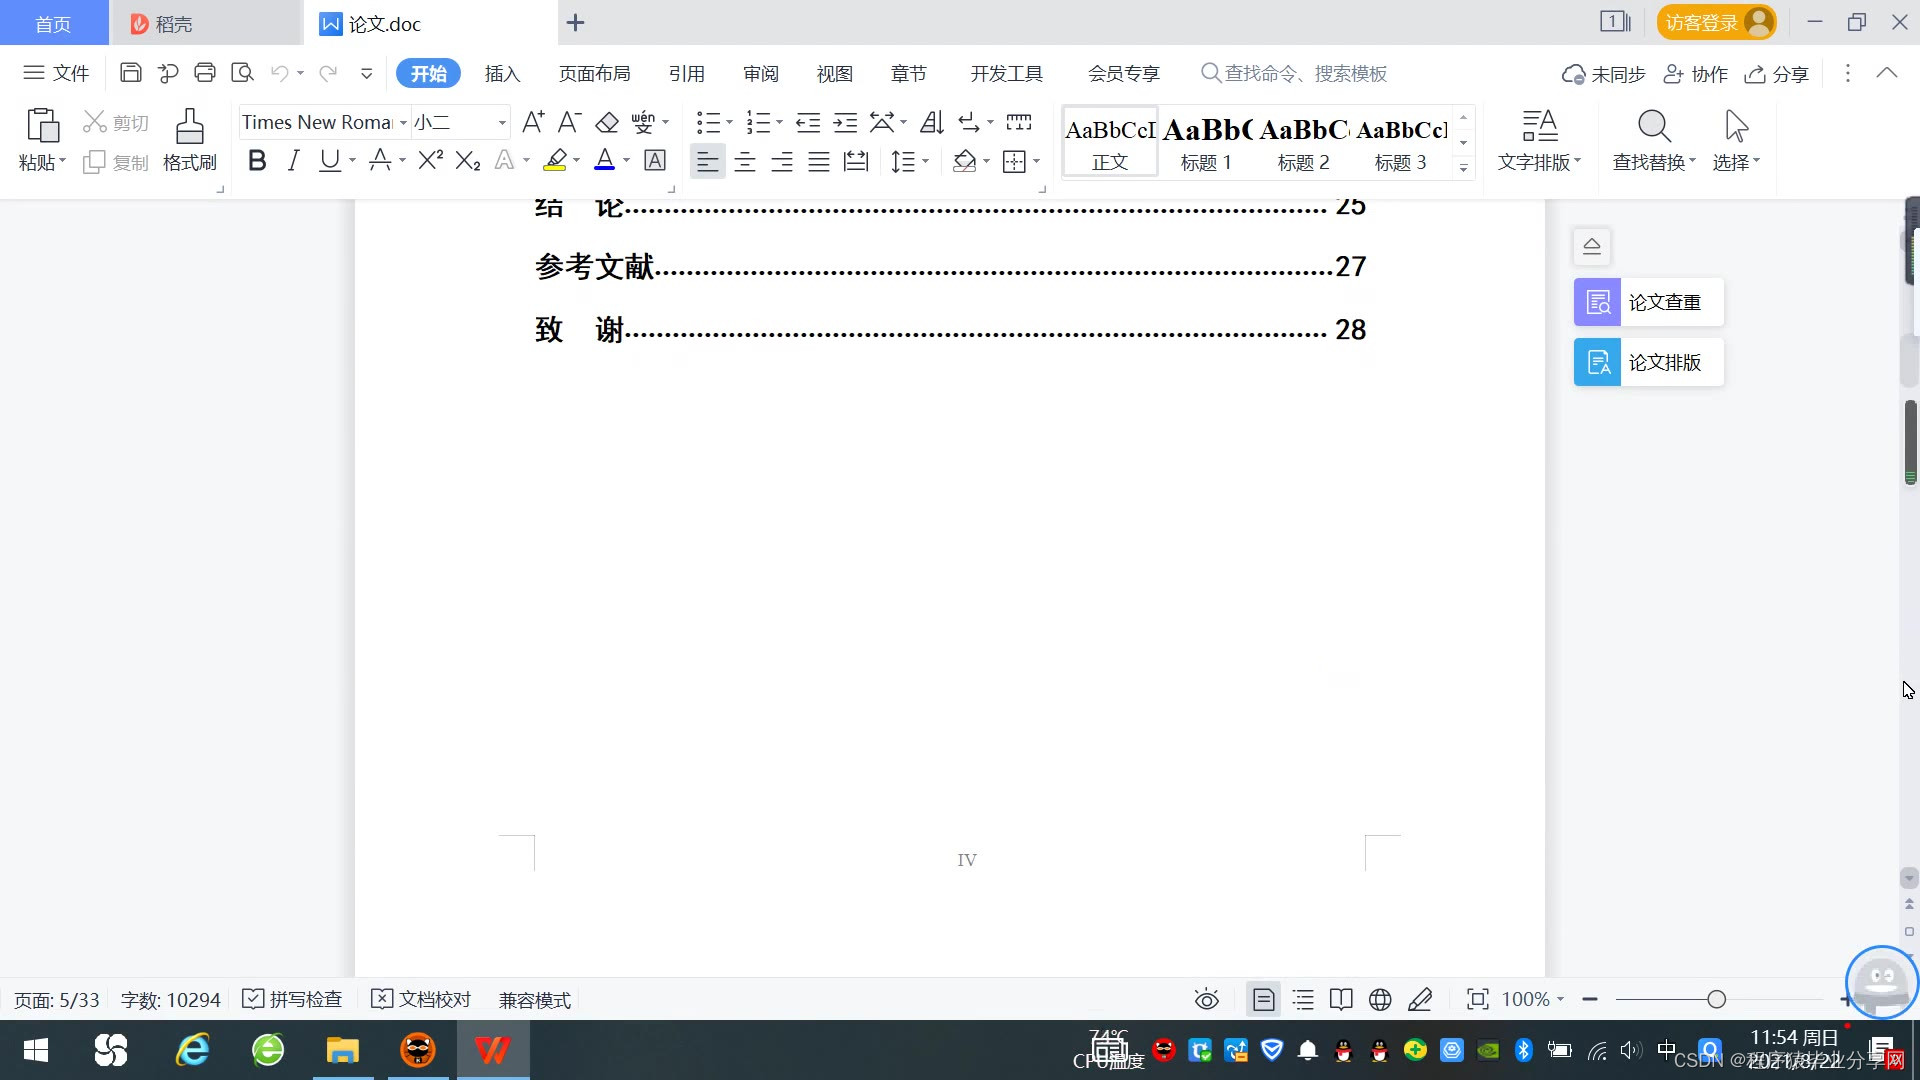Open the 论文查重 plagiarism check
The width and height of the screenshot is (1920, 1080).
pyautogui.click(x=1648, y=302)
